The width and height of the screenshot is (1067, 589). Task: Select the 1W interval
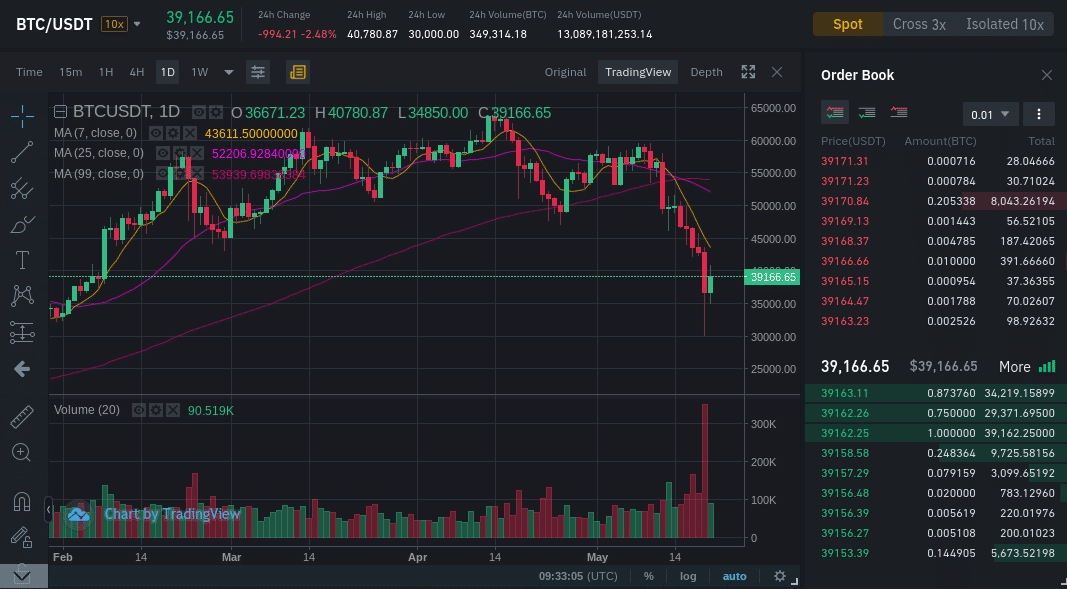(x=199, y=72)
